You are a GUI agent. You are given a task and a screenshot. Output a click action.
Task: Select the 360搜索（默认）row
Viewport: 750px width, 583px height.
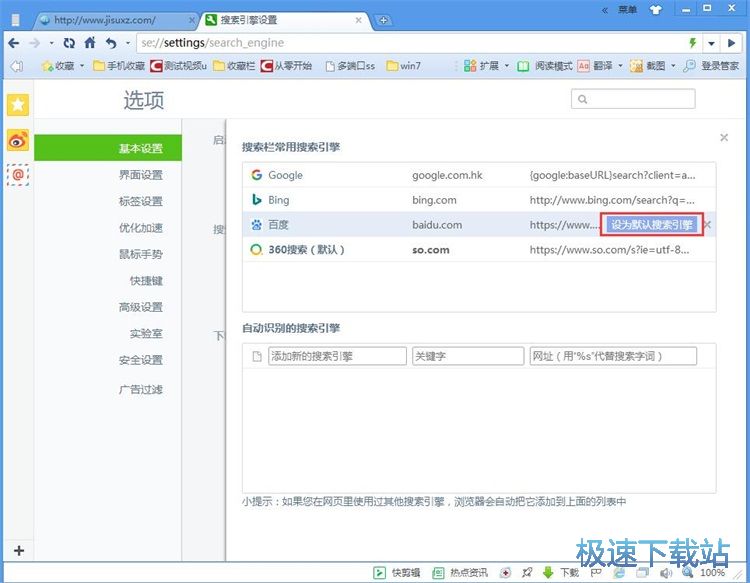[x=479, y=250]
